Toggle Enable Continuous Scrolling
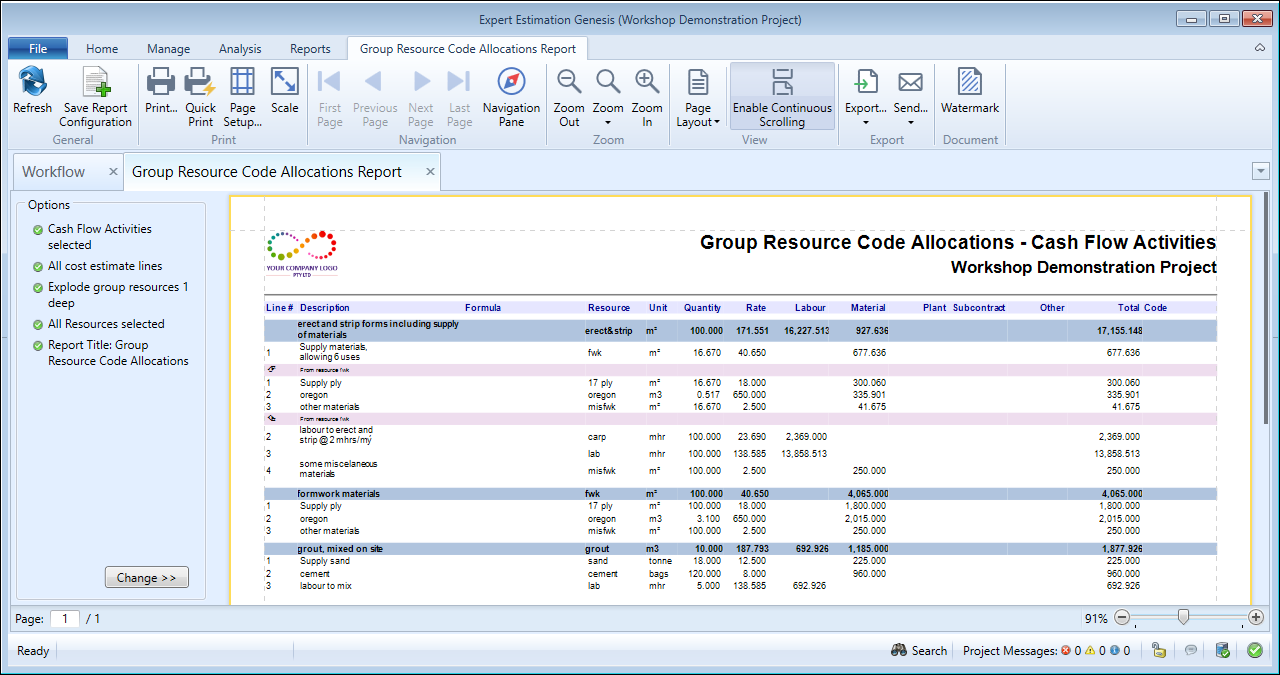This screenshot has width=1280, height=675. click(x=782, y=97)
